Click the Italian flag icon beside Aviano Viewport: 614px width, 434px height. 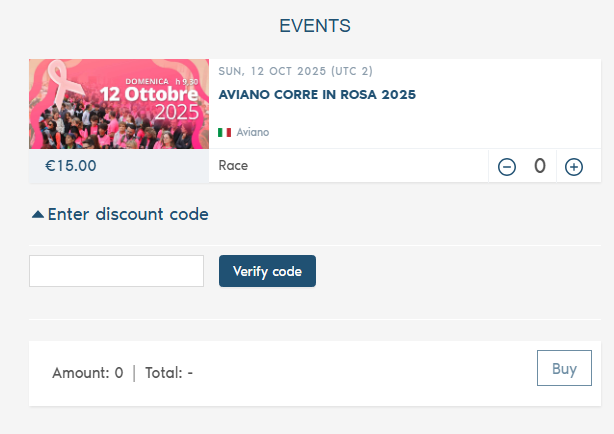tap(224, 132)
